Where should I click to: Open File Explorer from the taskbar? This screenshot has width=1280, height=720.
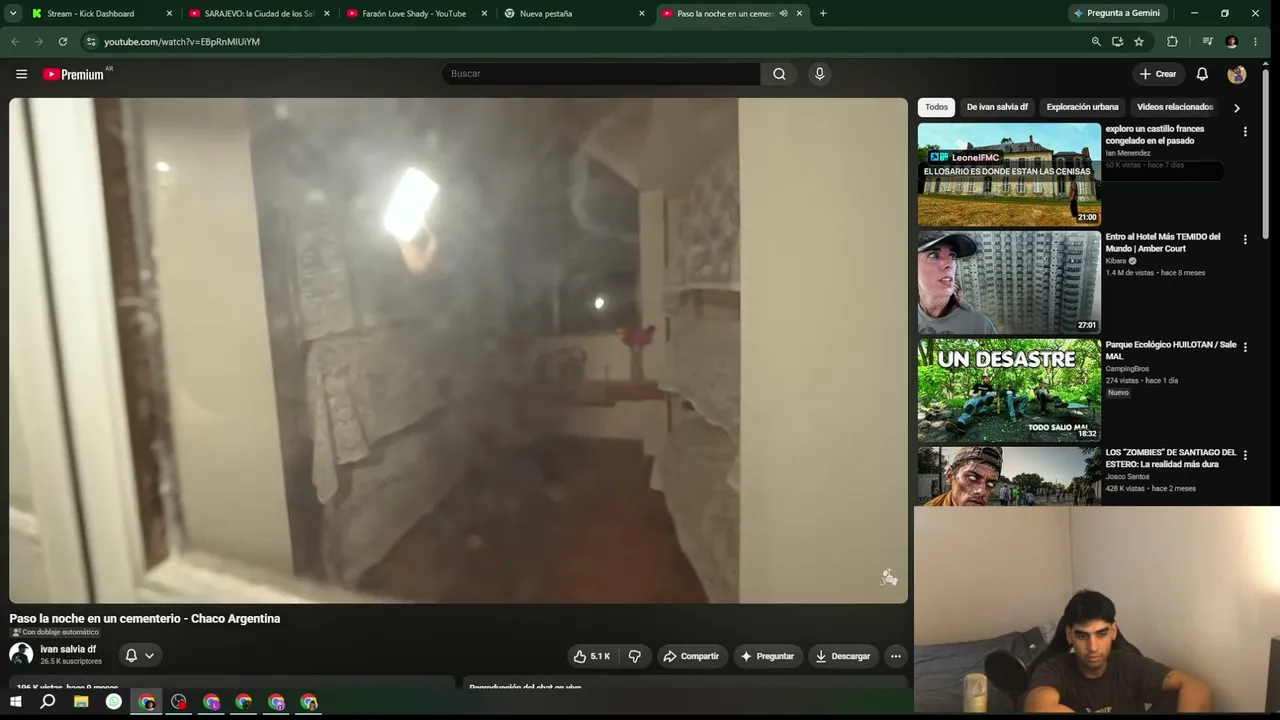(x=81, y=702)
